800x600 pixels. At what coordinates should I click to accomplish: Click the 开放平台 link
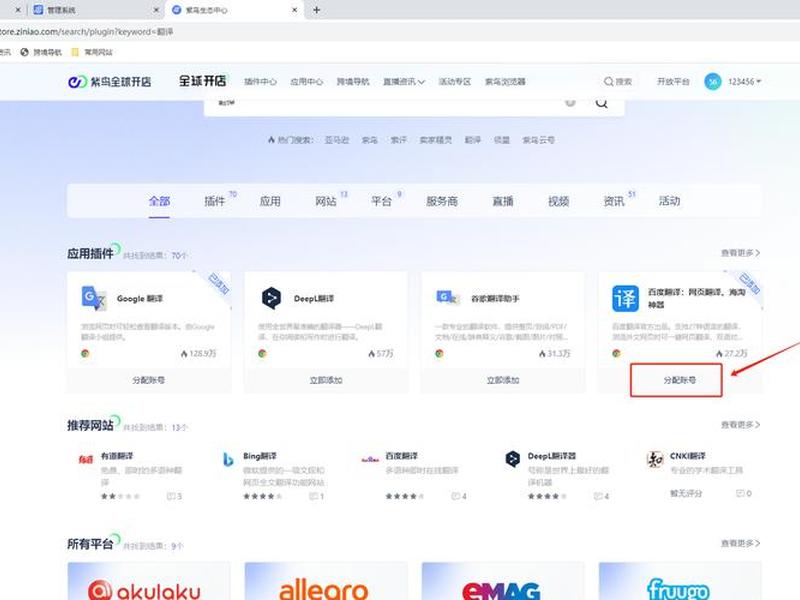tap(673, 82)
